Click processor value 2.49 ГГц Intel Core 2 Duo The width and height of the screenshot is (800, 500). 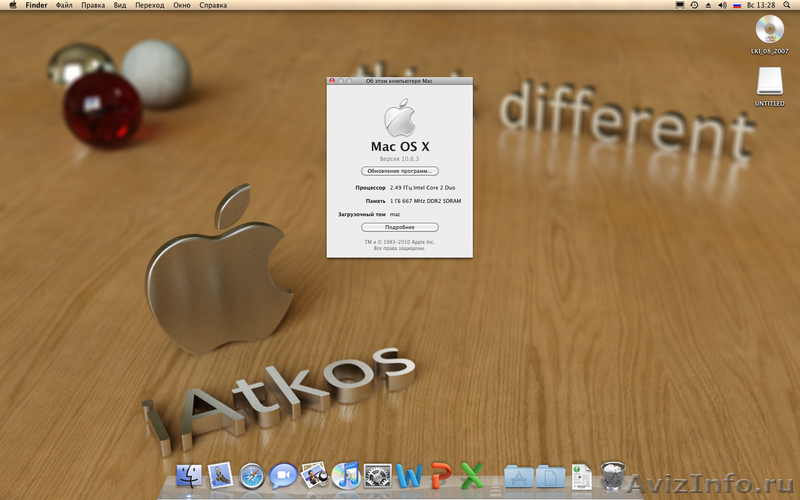(x=422, y=188)
